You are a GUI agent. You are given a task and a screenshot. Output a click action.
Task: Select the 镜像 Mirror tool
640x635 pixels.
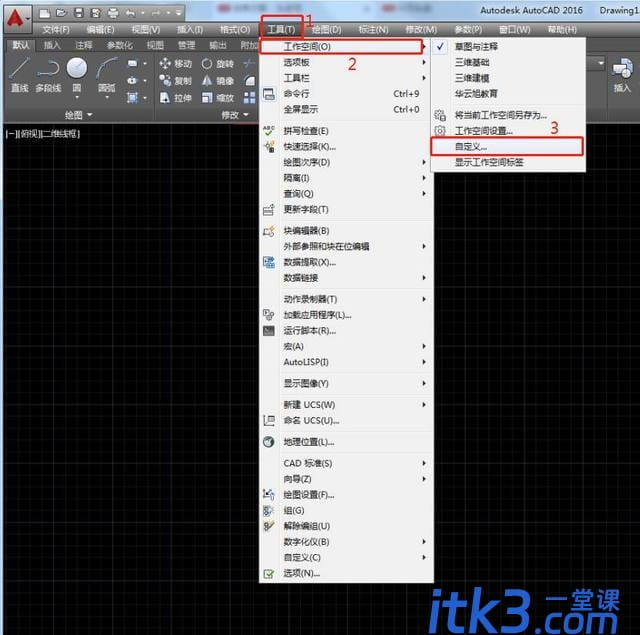click(x=218, y=81)
